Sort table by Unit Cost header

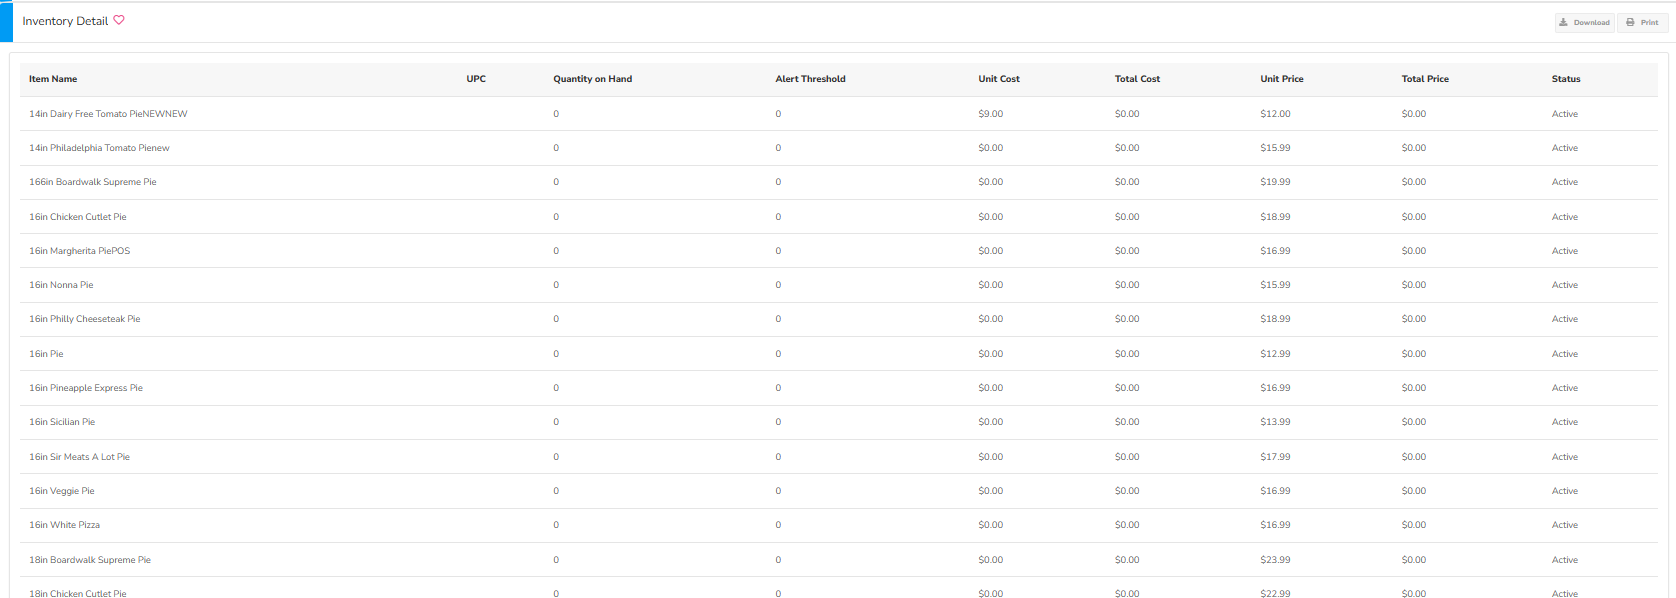998,79
